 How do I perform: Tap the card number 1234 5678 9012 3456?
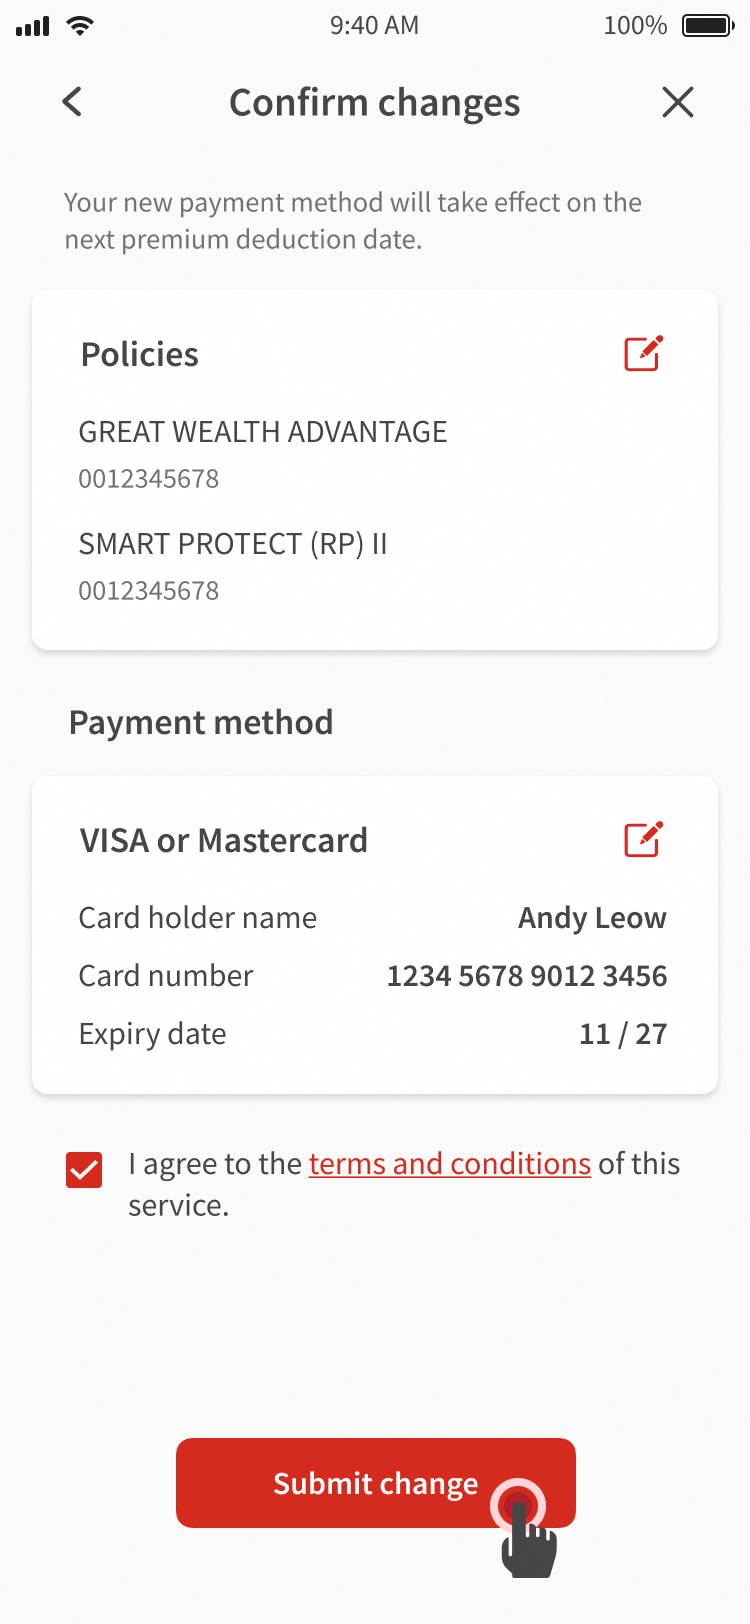point(526,976)
